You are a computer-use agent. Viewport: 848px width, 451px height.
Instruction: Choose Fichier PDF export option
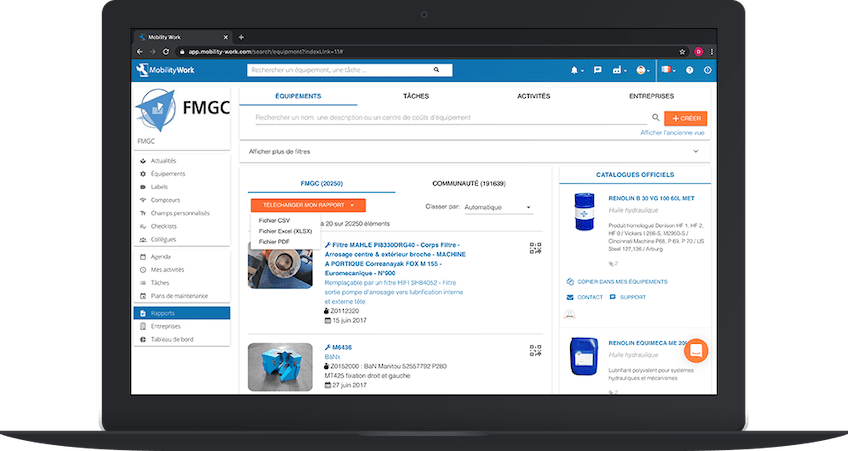[274, 242]
